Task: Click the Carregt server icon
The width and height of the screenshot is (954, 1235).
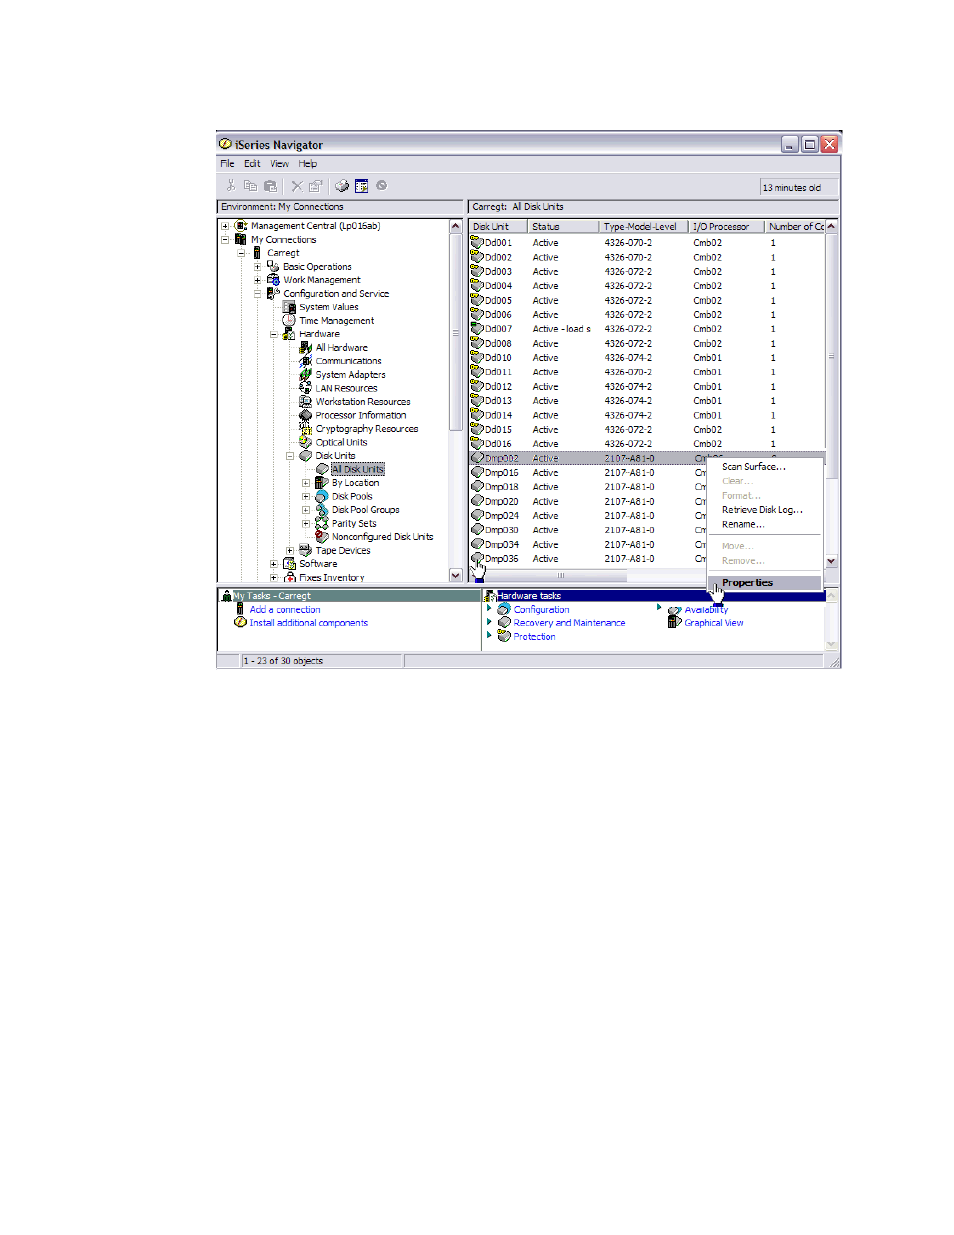Action: pyautogui.click(x=257, y=253)
